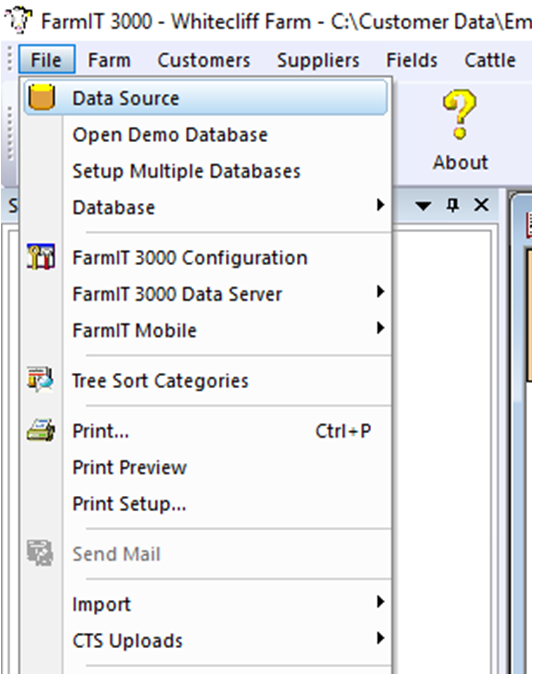This screenshot has width=533, height=675.
Task: Select FarmIT 3000 Data Server entry
Action: [206, 294]
